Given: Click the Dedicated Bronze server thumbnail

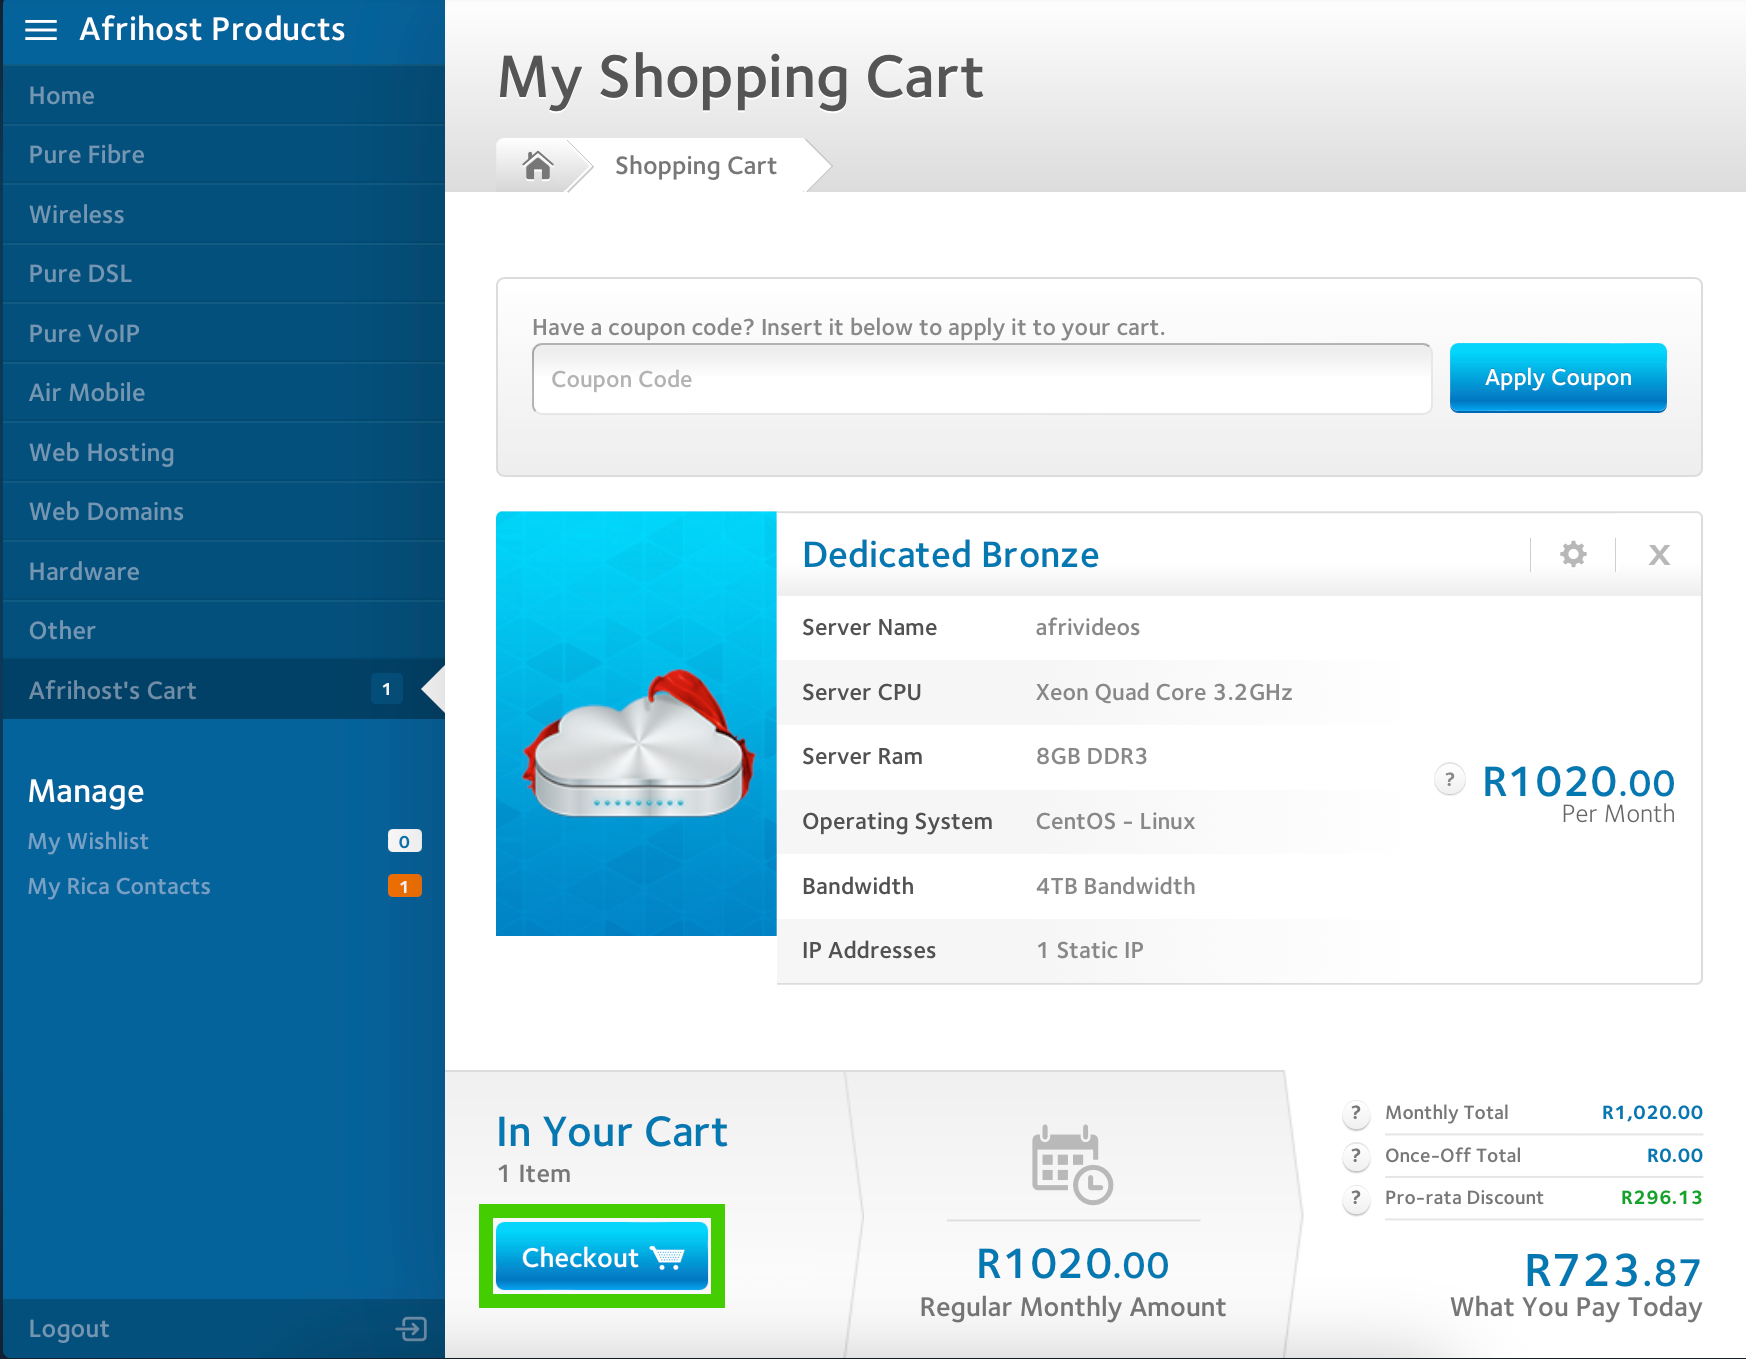Looking at the screenshot, I should point(636,724).
